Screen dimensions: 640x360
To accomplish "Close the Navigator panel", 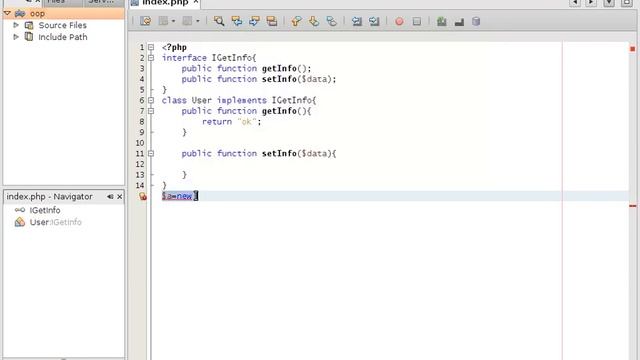I will point(120,197).
